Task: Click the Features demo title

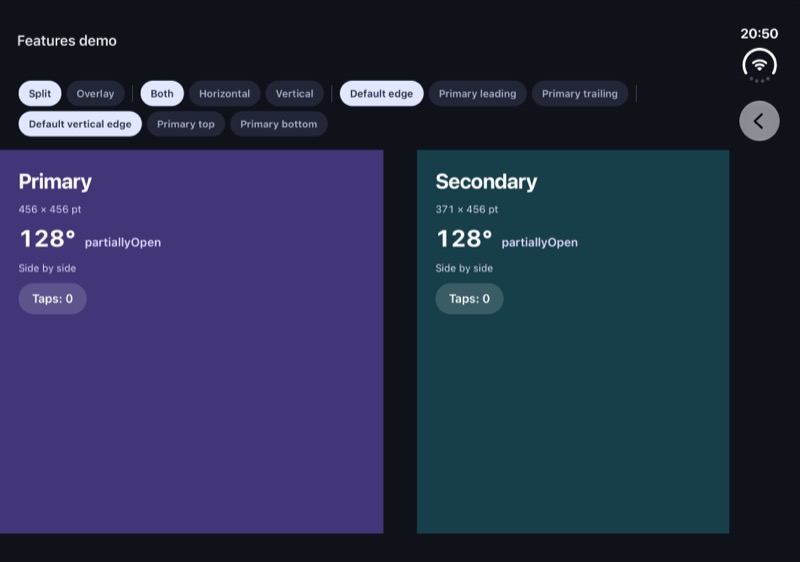Action: pyautogui.click(x=67, y=41)
